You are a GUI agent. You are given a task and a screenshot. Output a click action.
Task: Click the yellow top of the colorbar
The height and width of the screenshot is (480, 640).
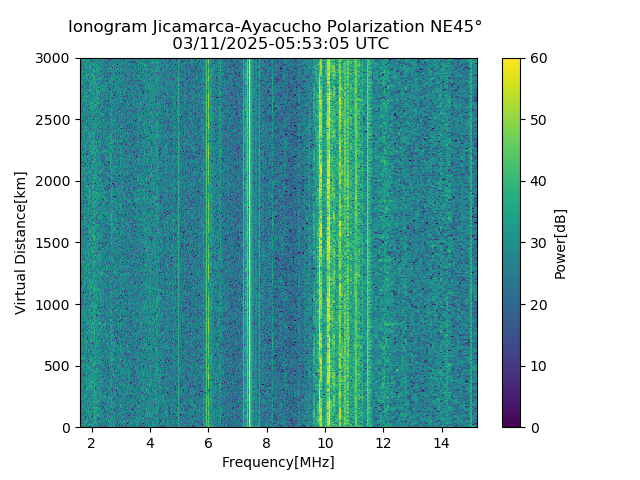tap(511, 63)
